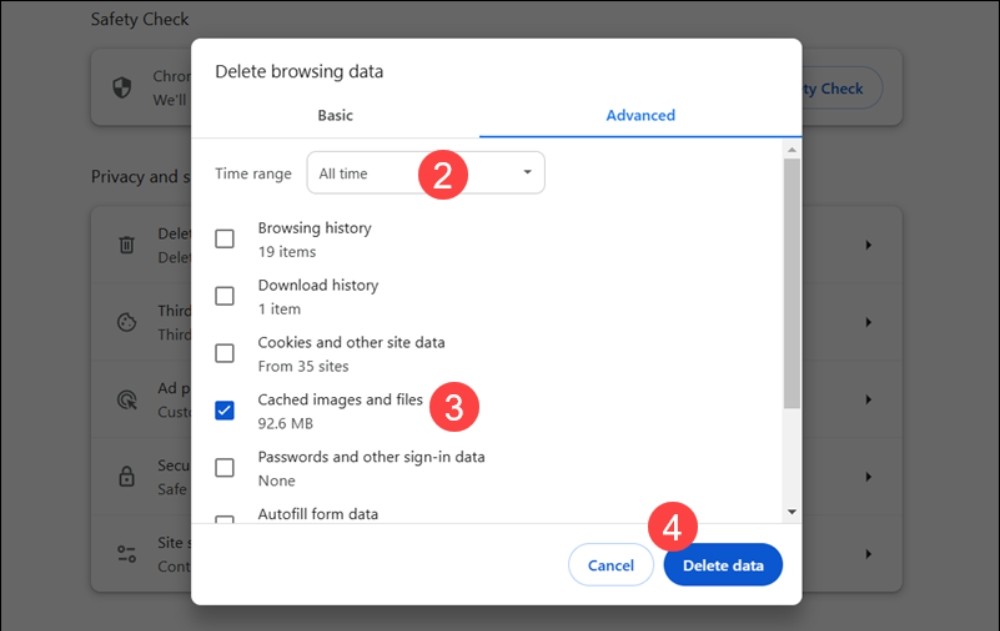Image resolution: width=1000 pixels, height=631 pixels.
Task: Click the Autofill form data label
Action: (x=318, y=514)
